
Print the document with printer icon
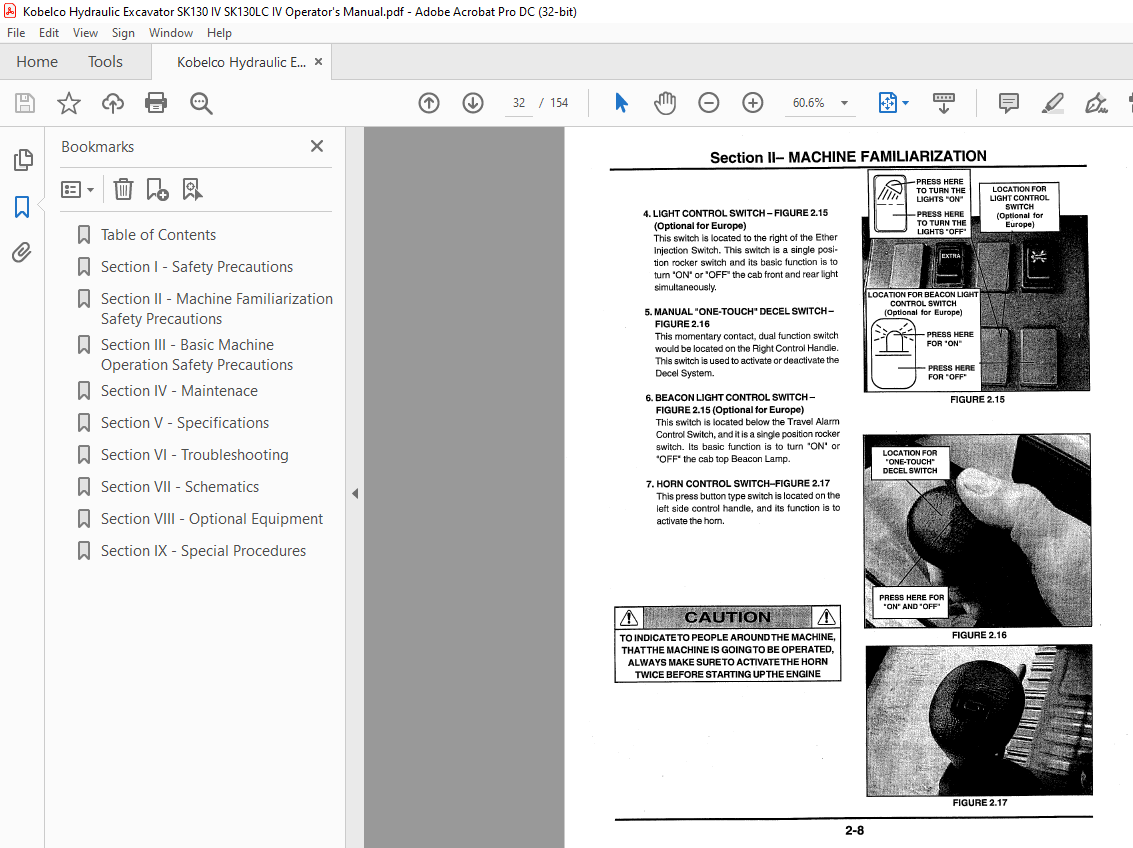coord(156,103)
